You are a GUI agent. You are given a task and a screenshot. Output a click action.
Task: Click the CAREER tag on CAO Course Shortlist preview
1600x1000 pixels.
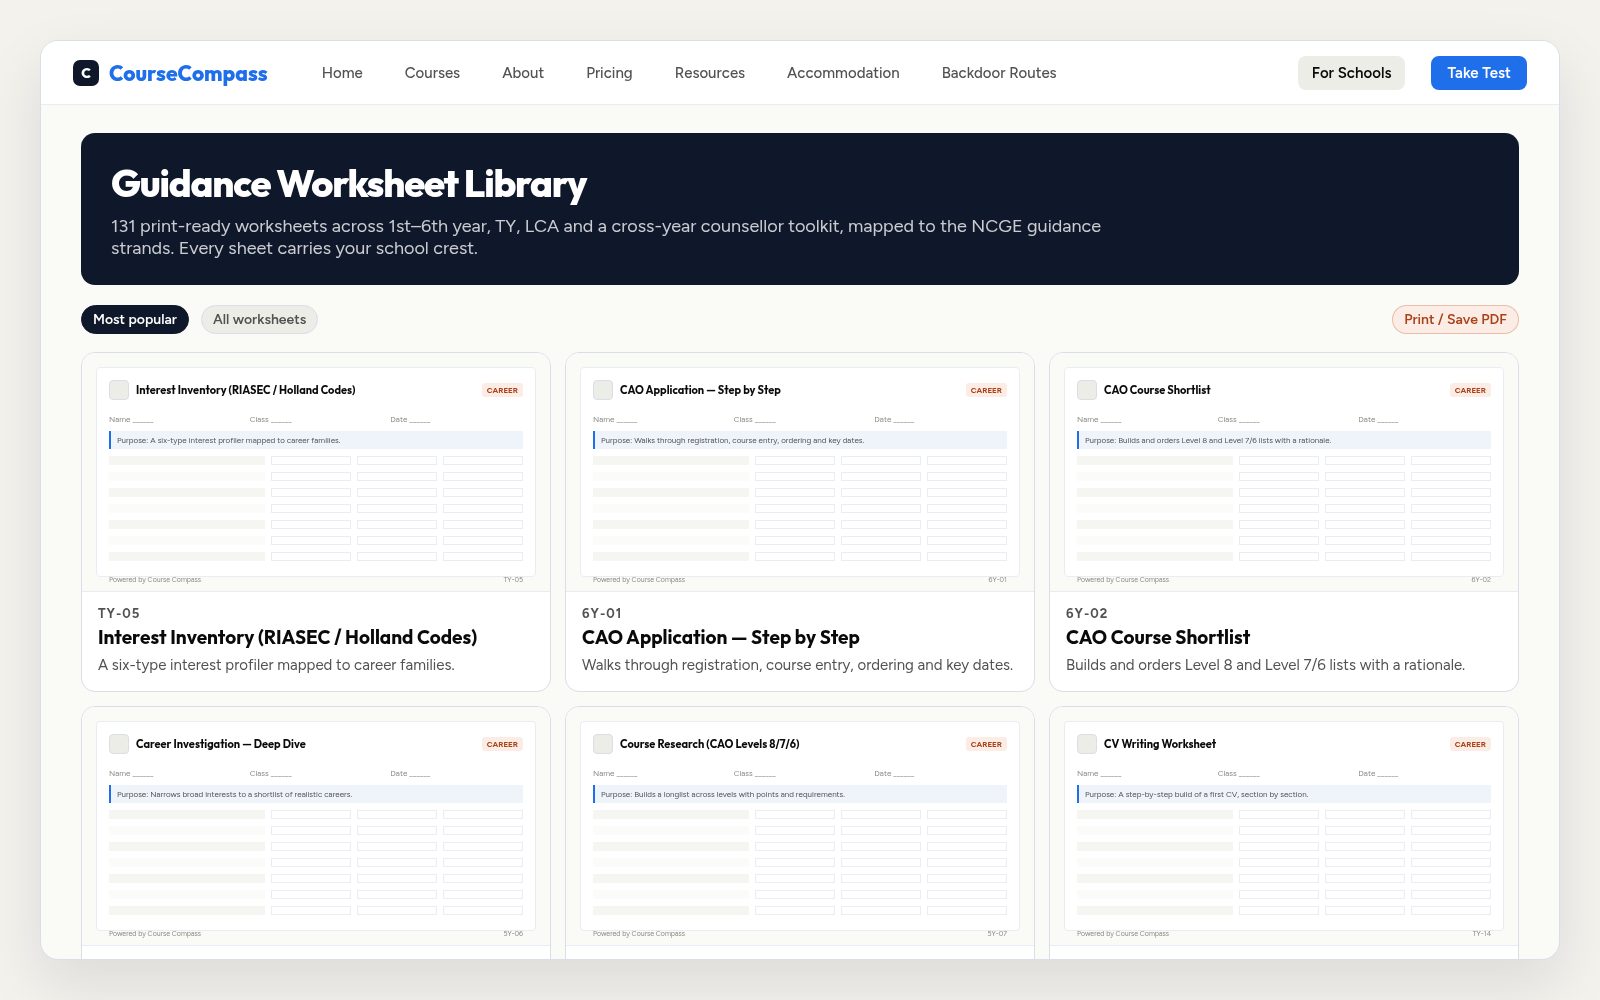click(x=1470, y=390)
